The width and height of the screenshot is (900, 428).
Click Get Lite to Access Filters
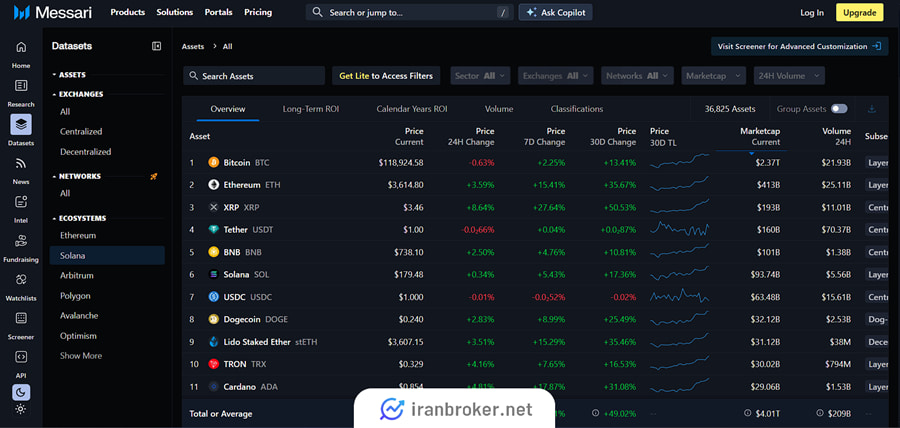pyautogui.click(x=386, y=76)
